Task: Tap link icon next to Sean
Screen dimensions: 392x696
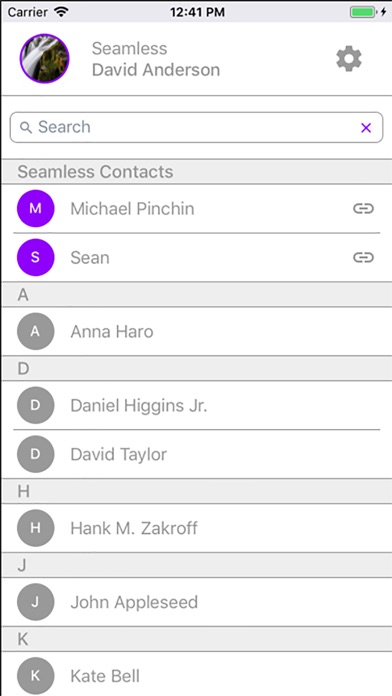Action: (x=363, y=257)
